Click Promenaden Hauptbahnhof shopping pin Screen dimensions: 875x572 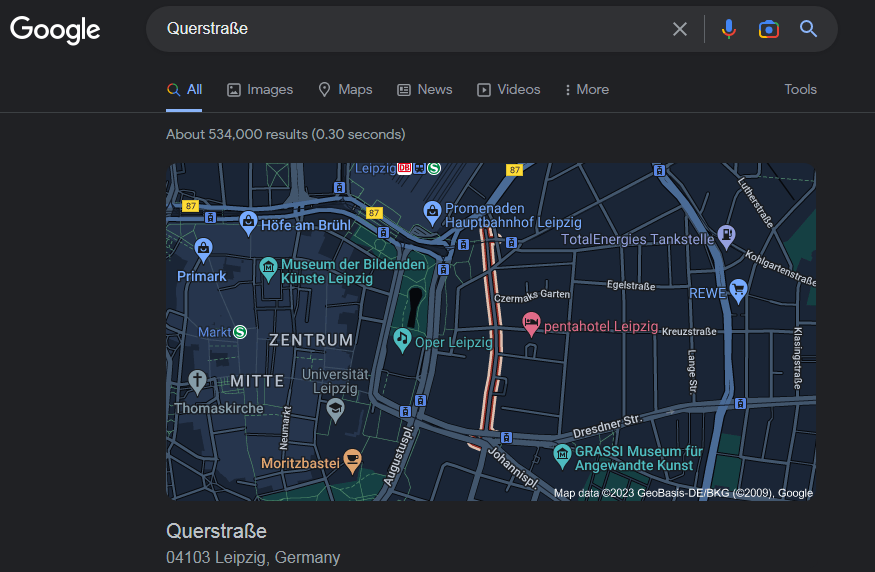pyautogui.click(x=432, y=213)
